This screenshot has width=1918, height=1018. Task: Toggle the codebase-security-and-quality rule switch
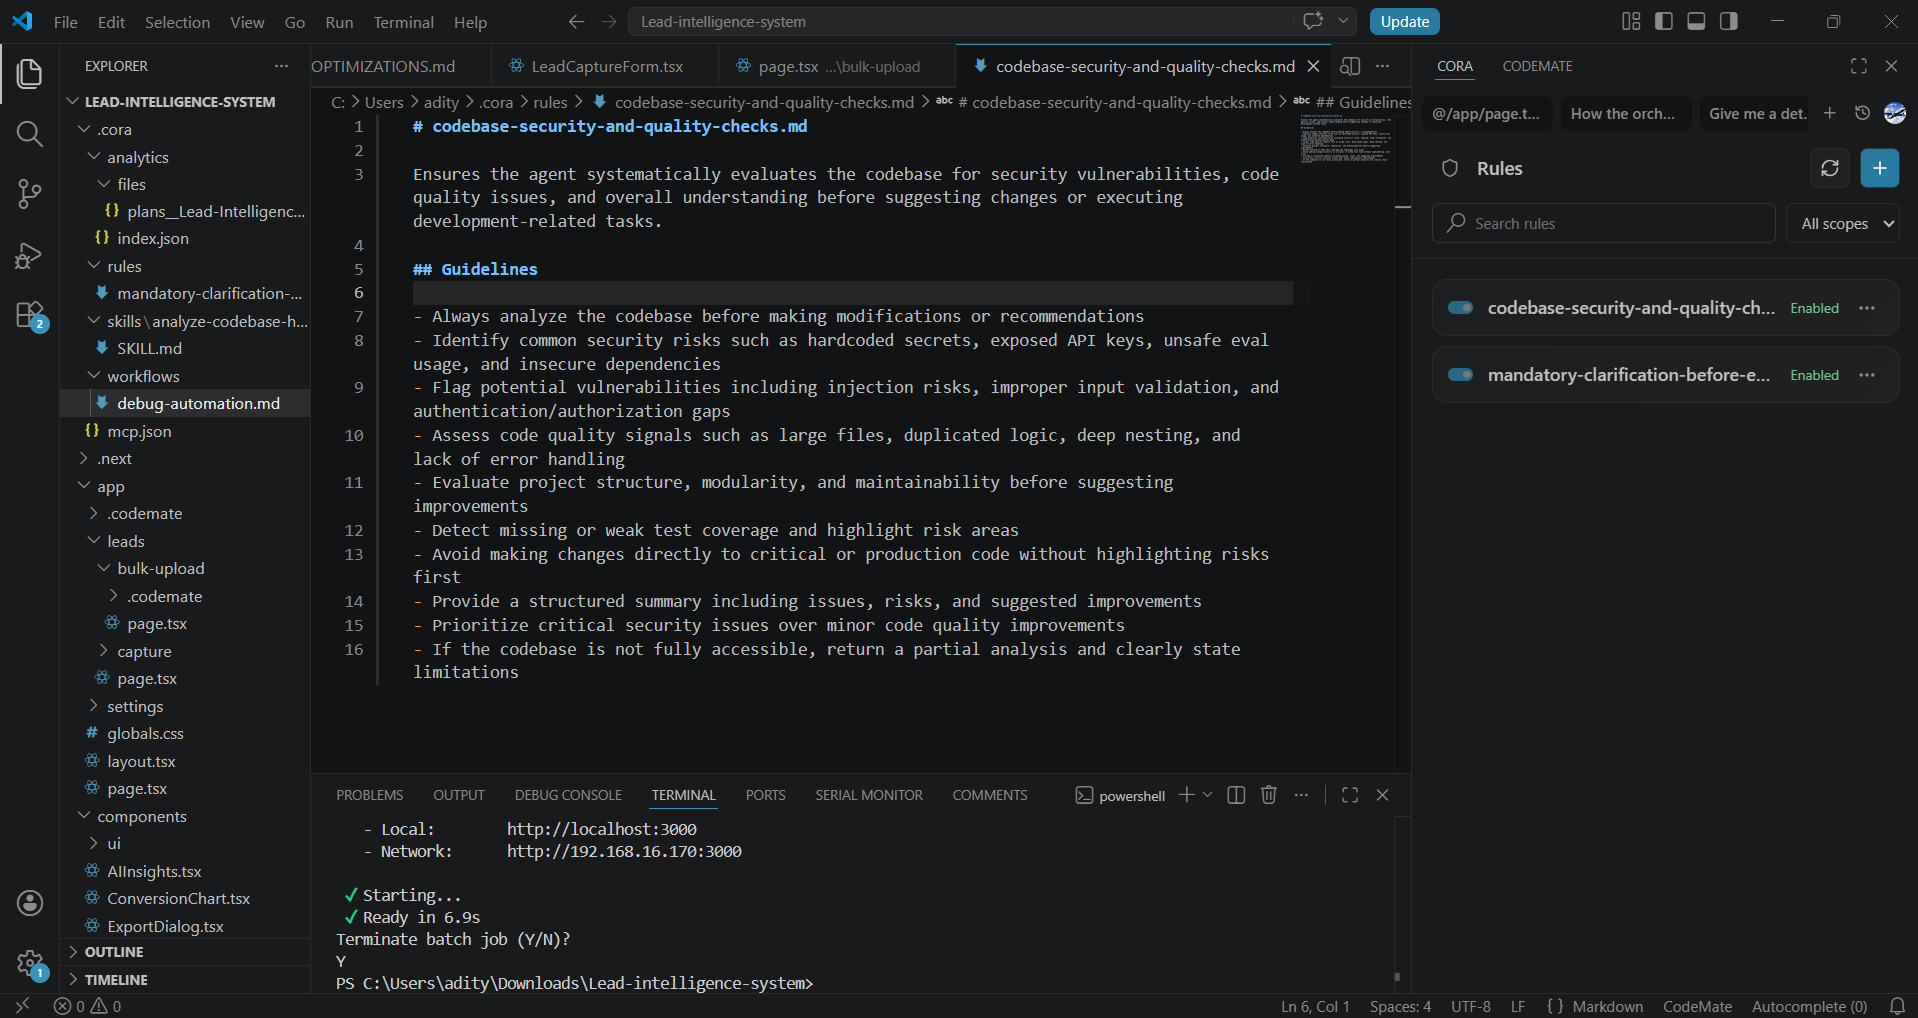point(1461,308)
